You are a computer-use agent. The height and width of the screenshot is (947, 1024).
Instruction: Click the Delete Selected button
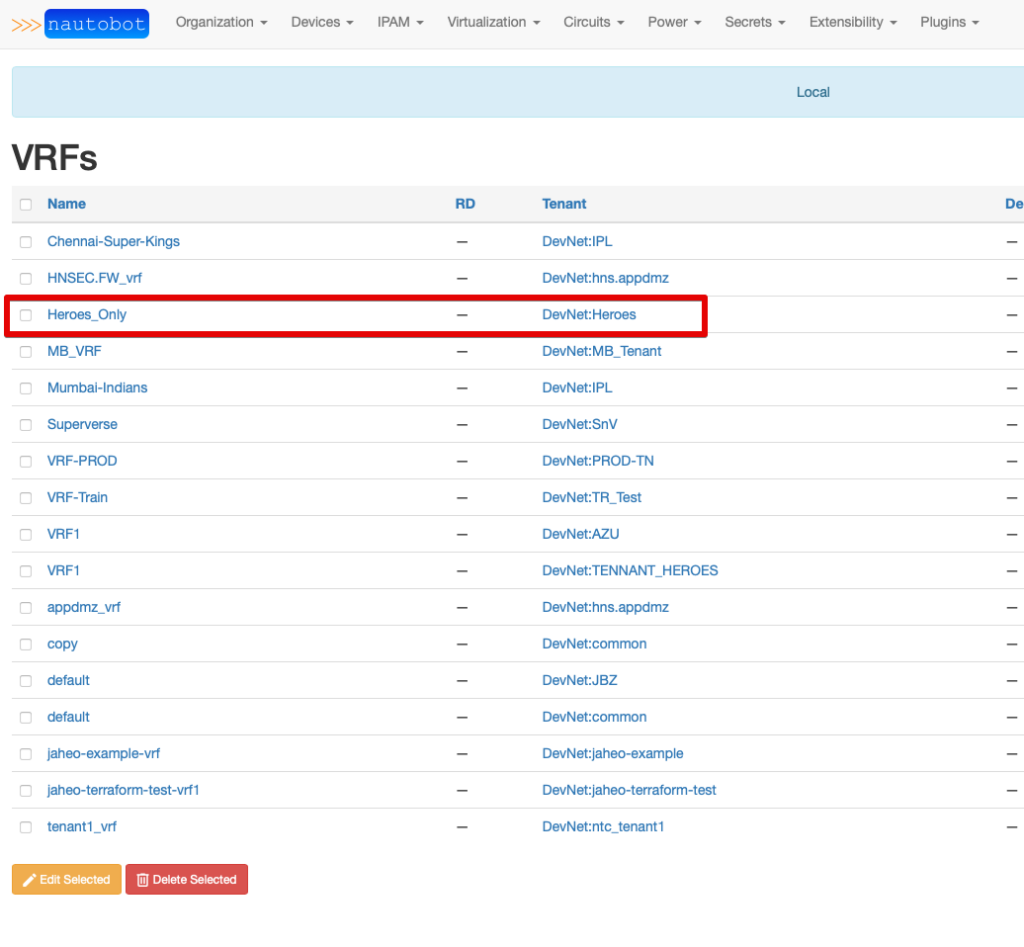(187, 880)
